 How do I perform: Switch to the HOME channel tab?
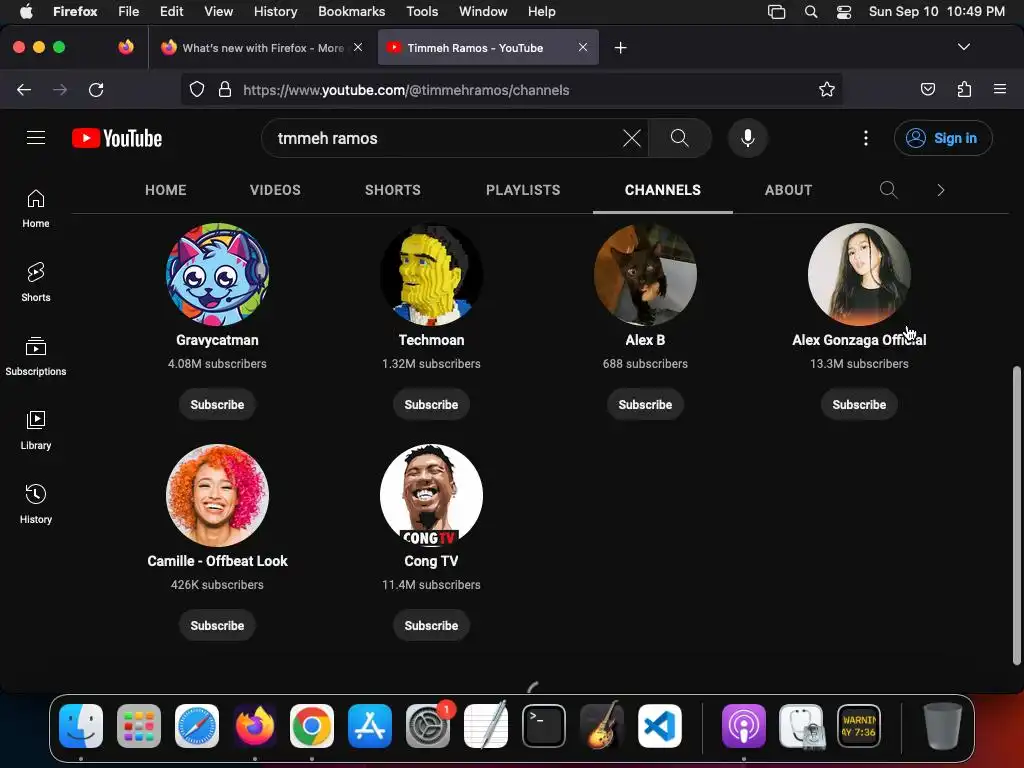click(165, 190)
